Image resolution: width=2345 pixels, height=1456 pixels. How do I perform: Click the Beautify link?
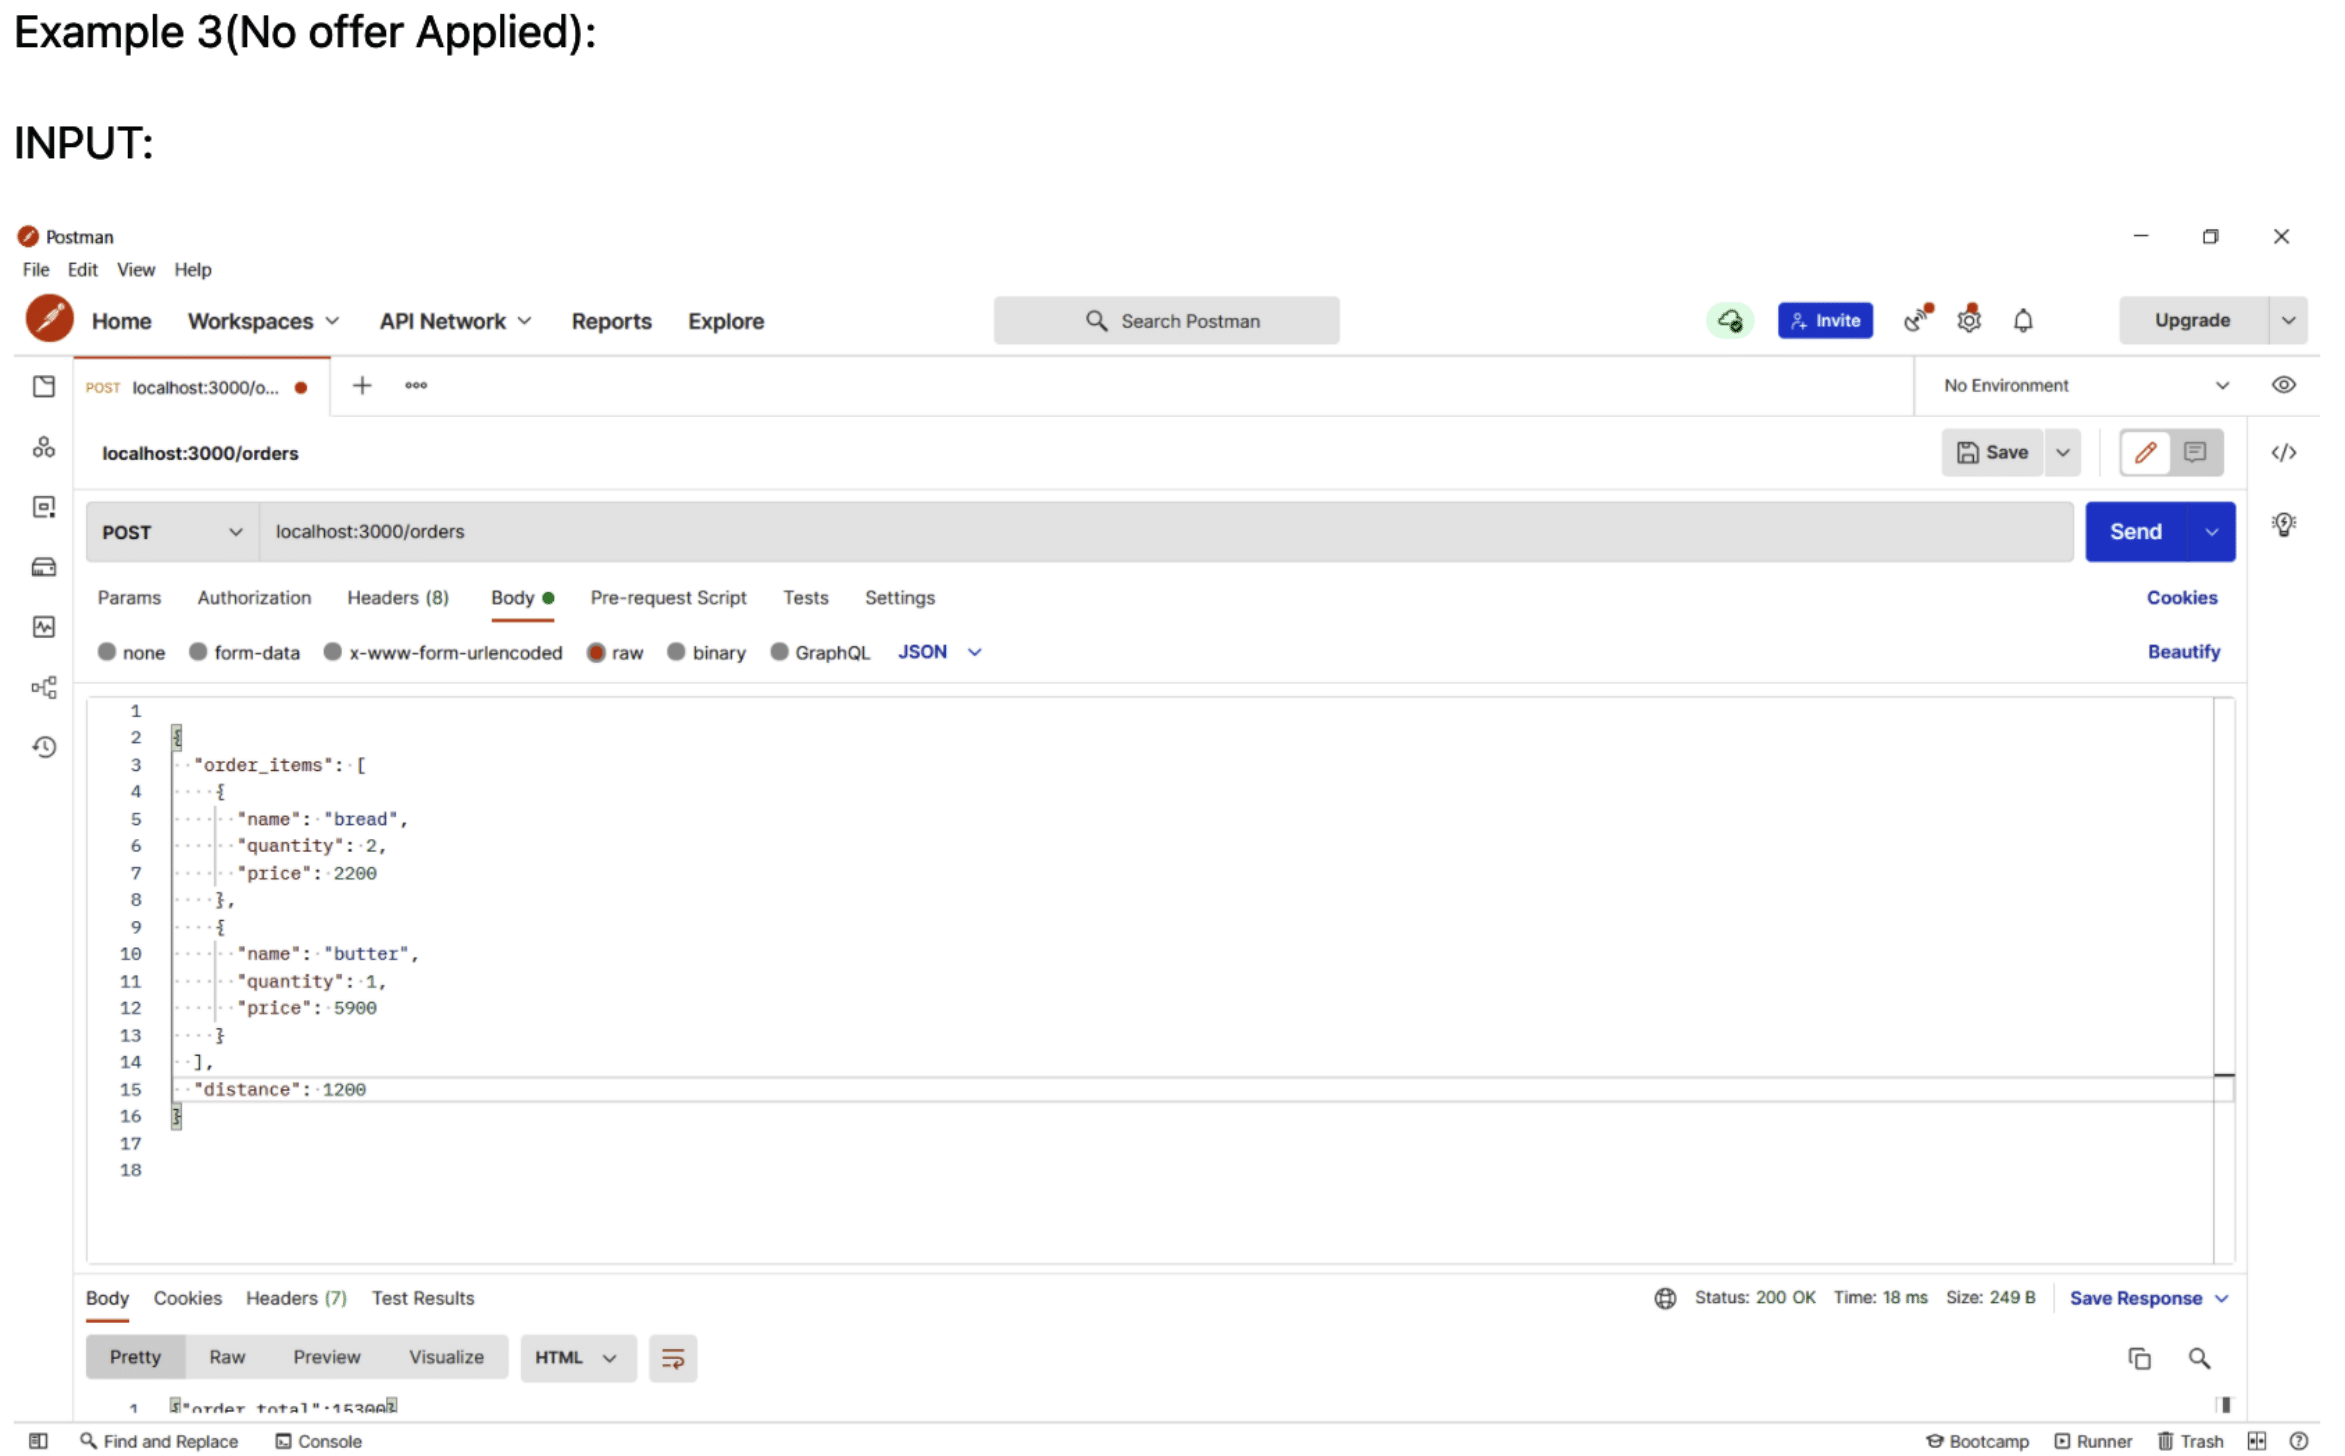tap(2183, 651)
